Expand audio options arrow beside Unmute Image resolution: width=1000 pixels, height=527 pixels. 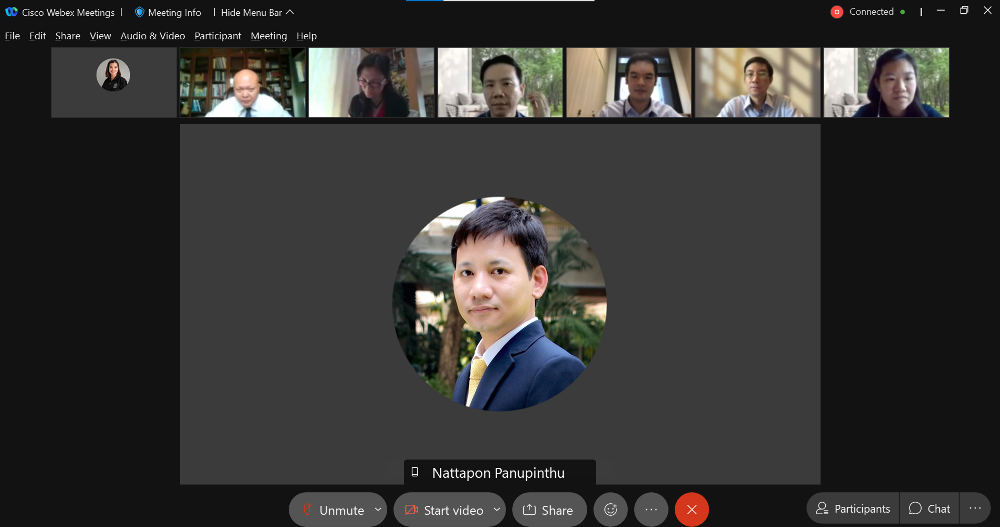pos(378,510)
